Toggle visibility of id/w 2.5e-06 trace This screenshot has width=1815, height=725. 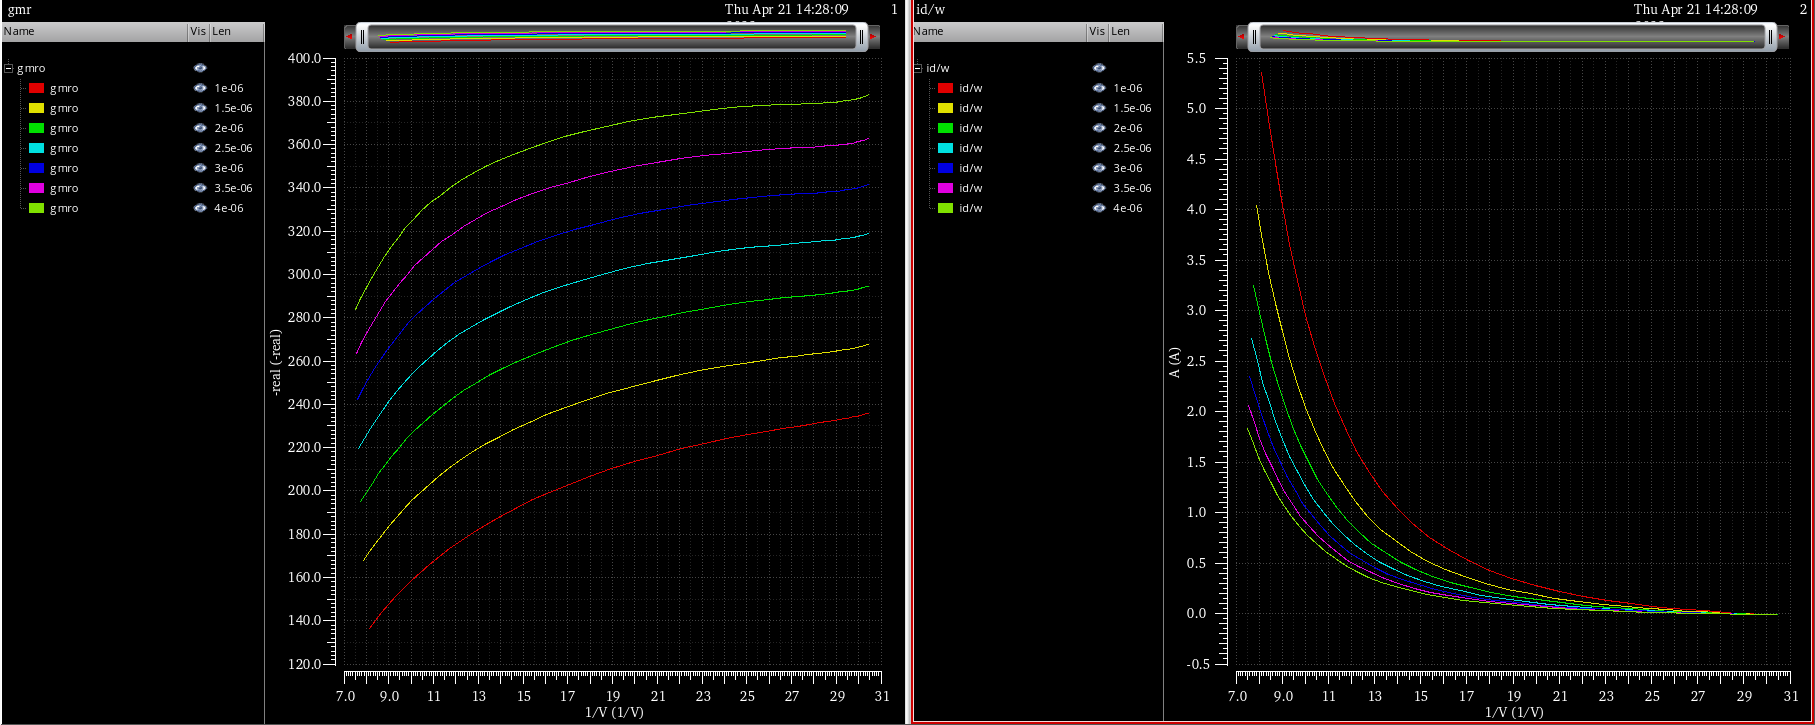pos(1099,148)
